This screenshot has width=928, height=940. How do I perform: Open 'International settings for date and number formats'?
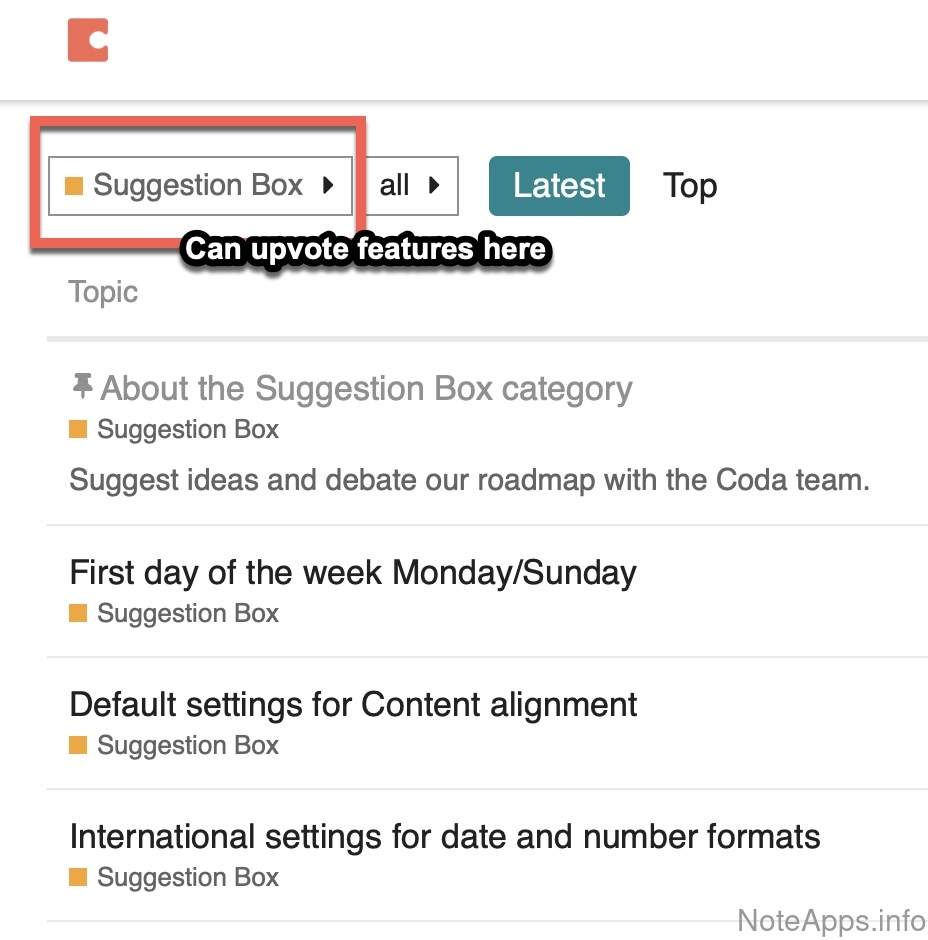[445, 837]
